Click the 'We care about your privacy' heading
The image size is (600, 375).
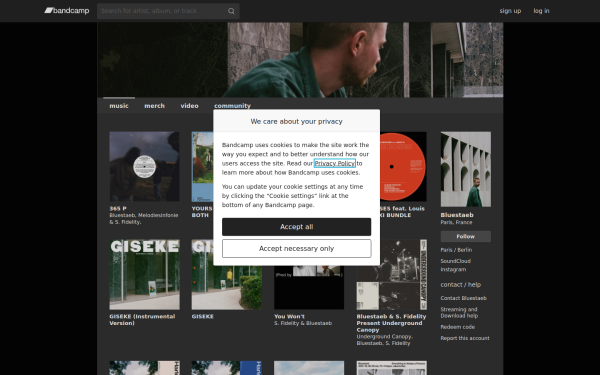point(297,121)
